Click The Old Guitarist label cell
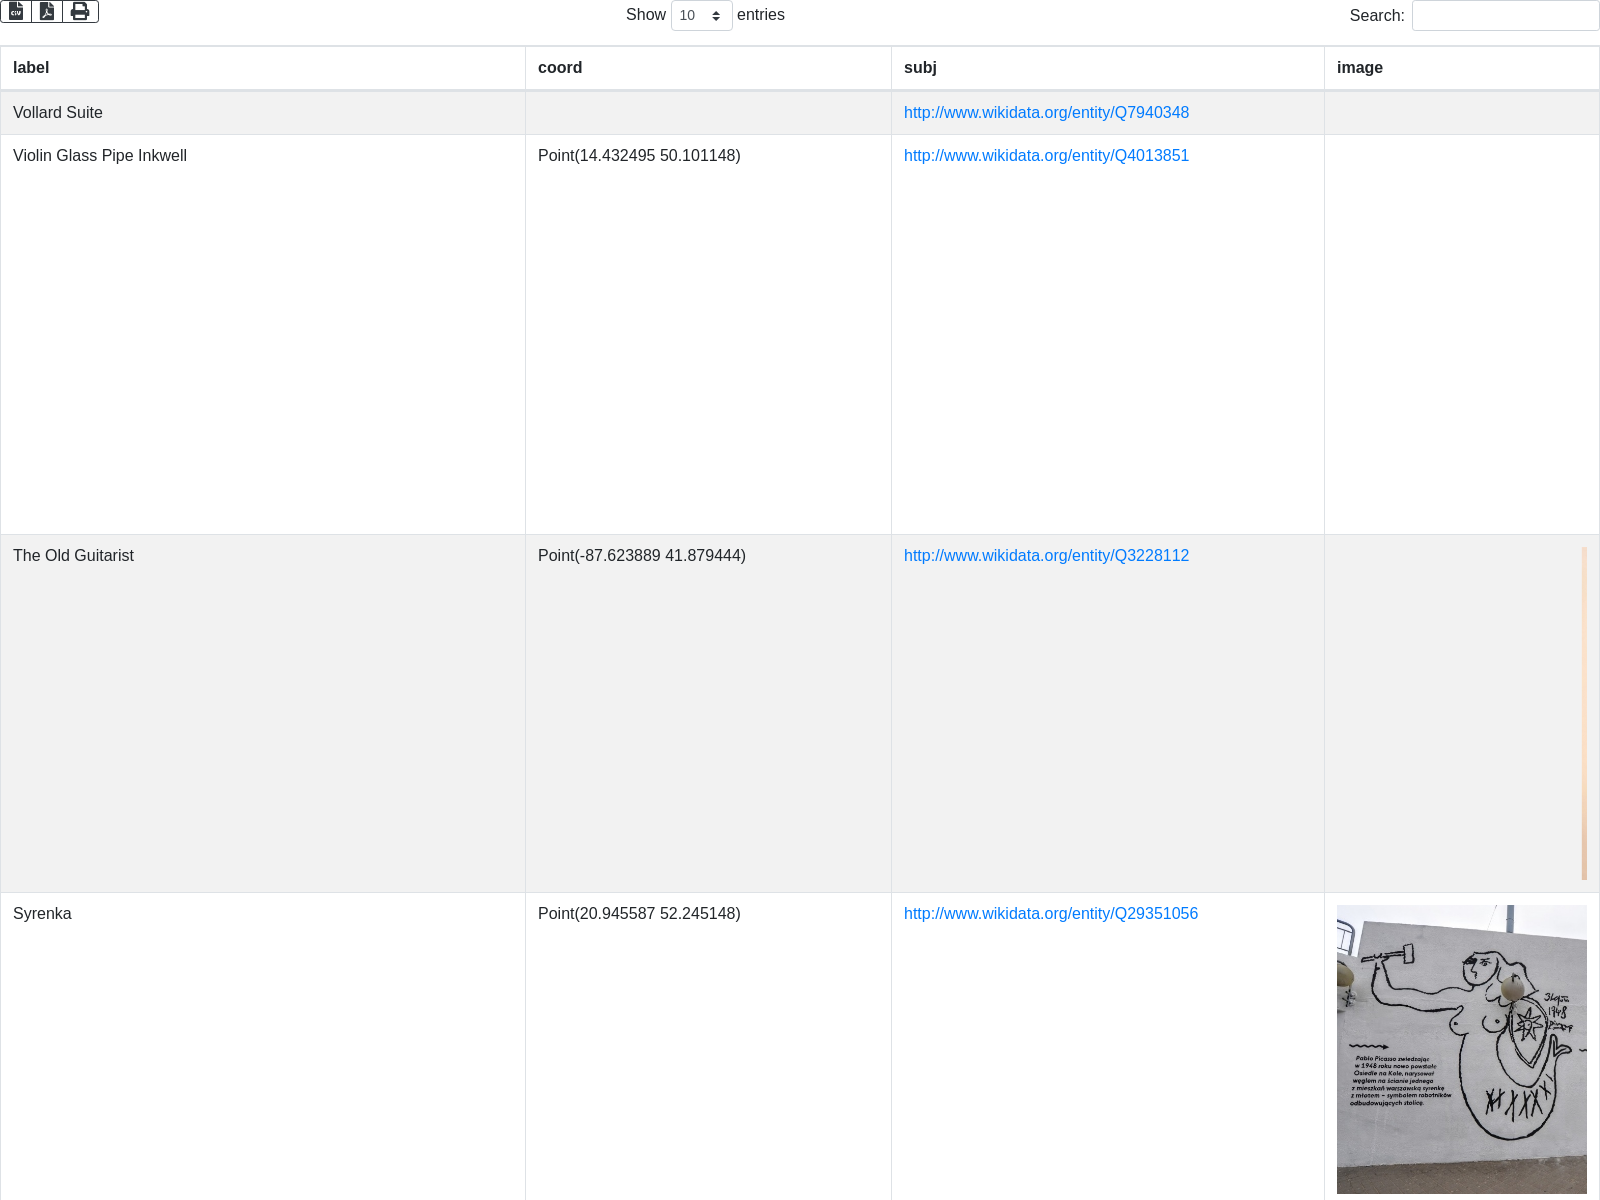The width and height of the screenshot is (1600, 1200). coord(73,556)
